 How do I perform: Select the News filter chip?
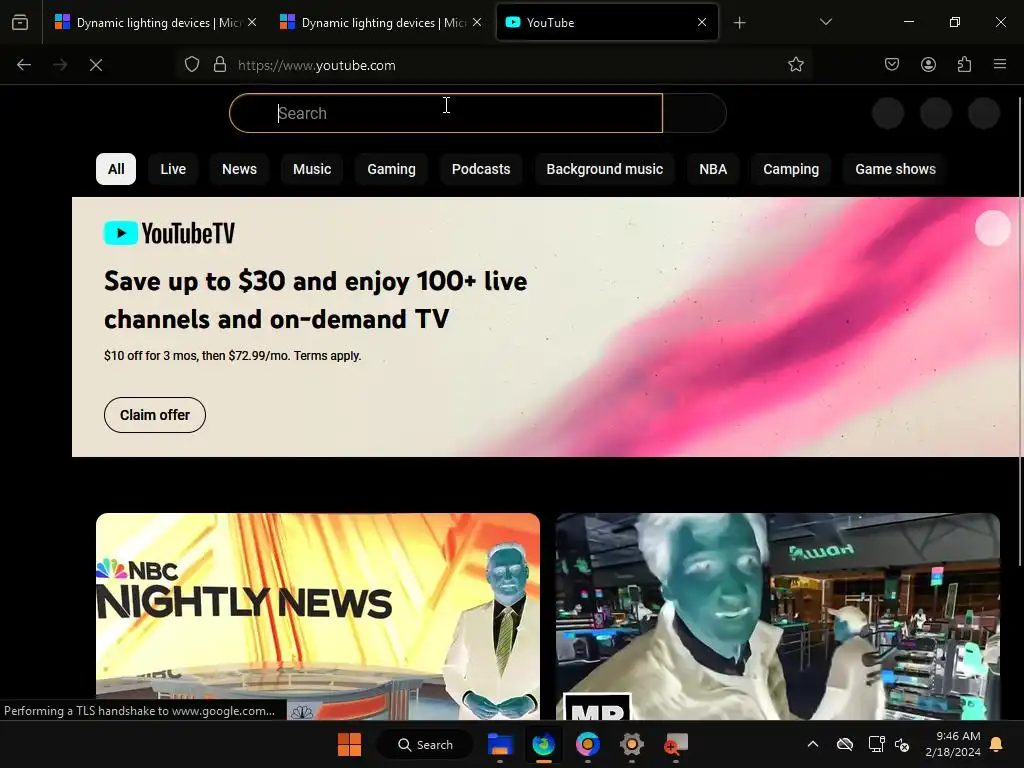tap(240, 169)
